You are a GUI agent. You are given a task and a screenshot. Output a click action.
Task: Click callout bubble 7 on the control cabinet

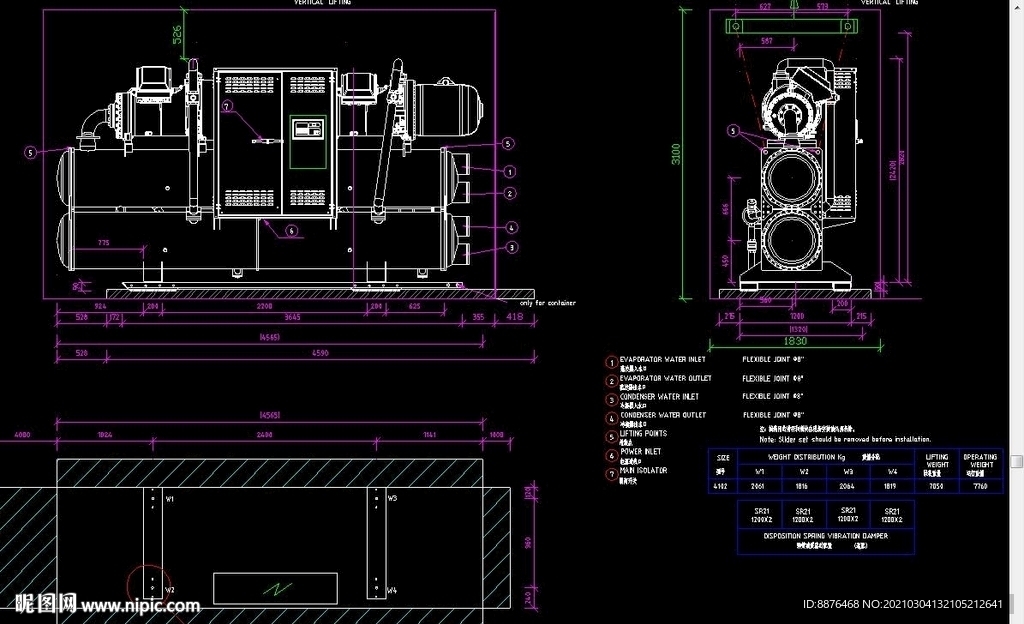(227, 106)
